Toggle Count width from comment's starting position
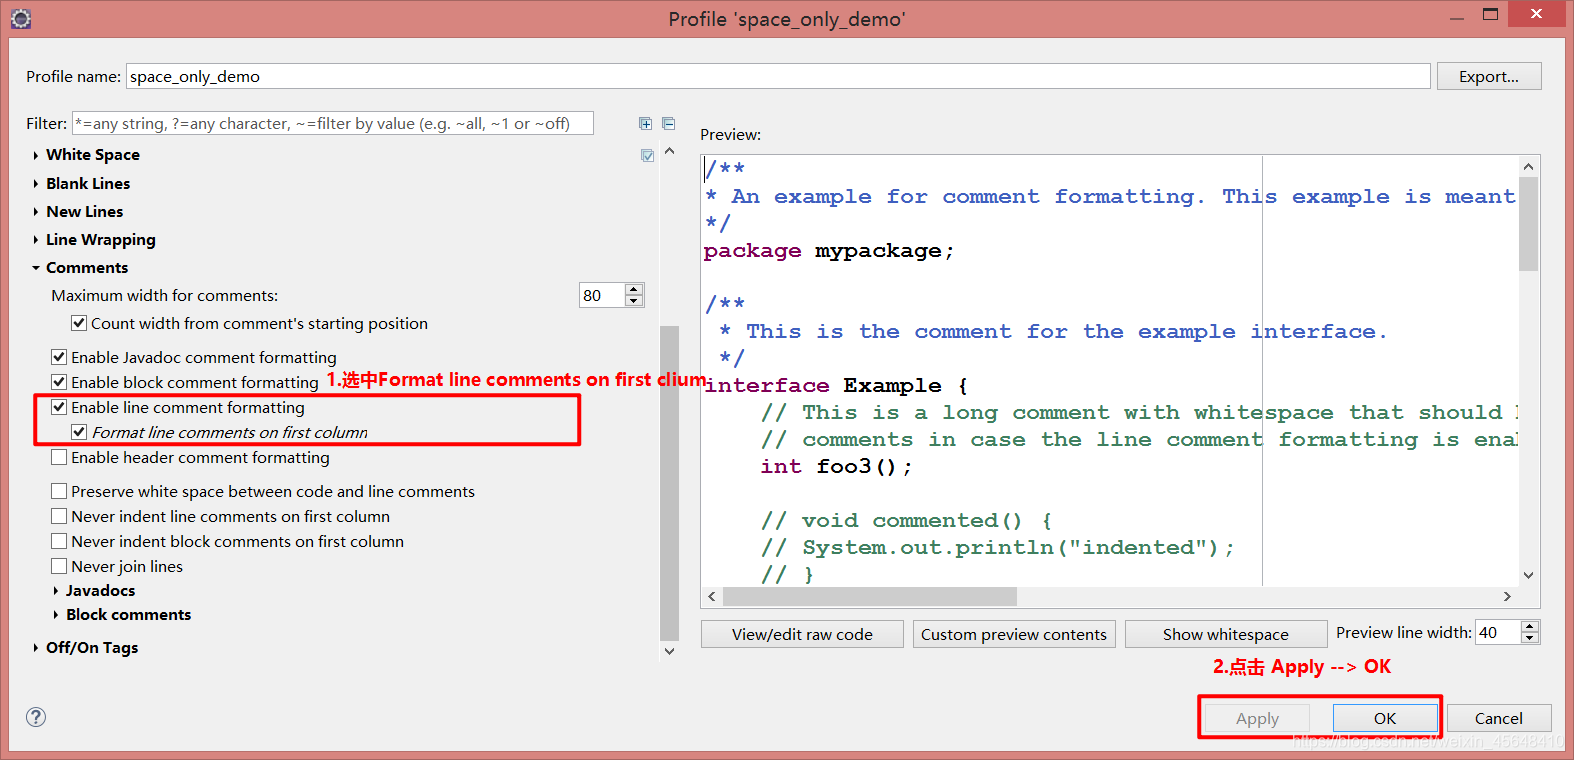 pos(79,323)
